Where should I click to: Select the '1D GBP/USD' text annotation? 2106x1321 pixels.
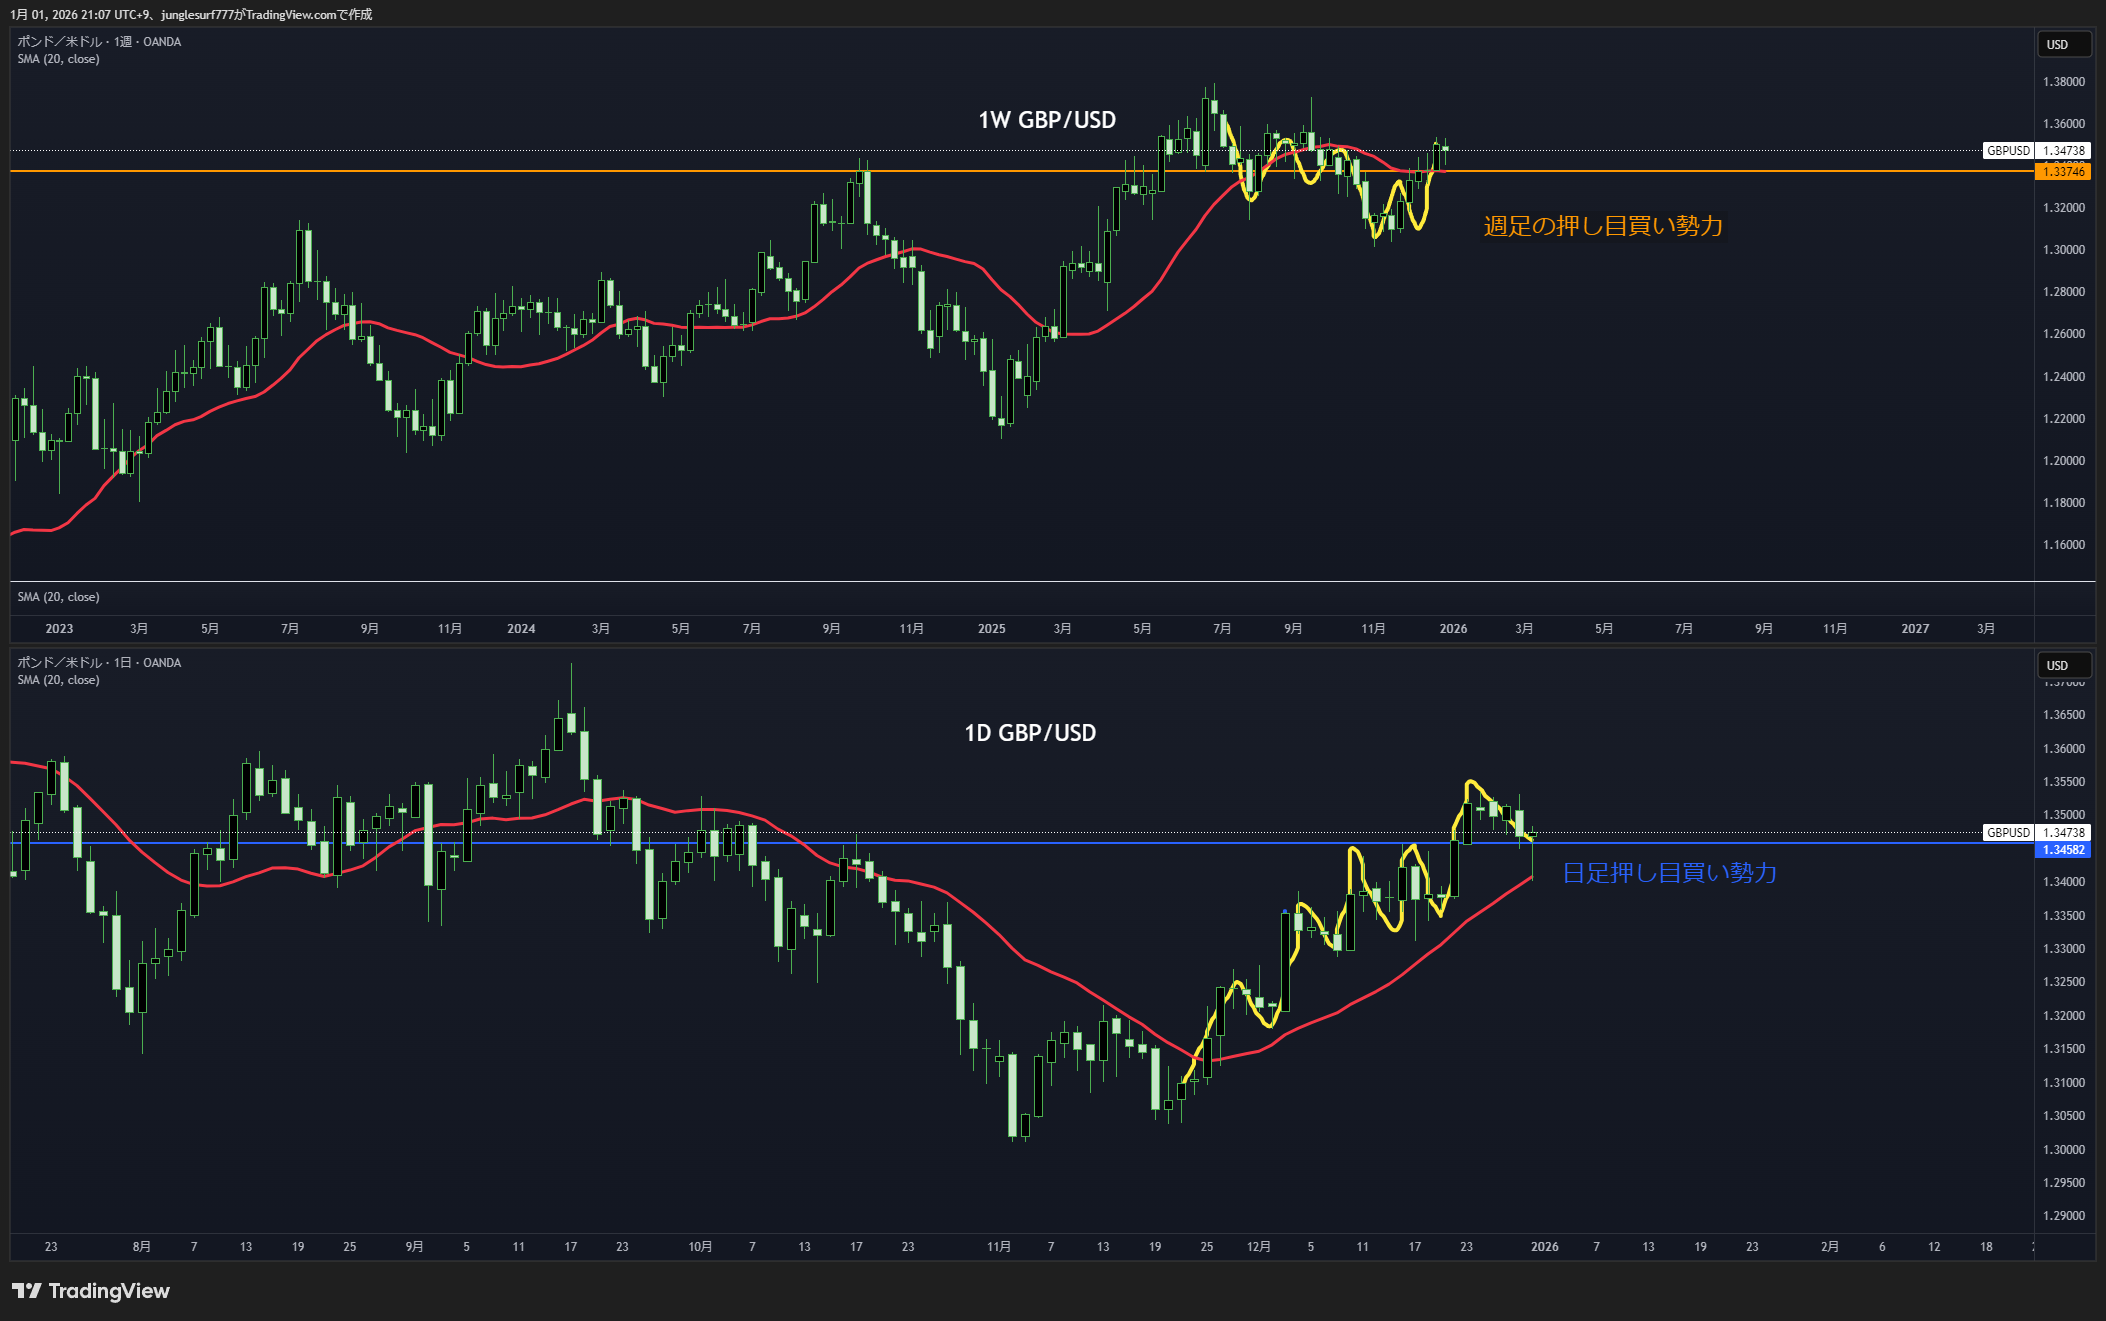[1029, 733]
